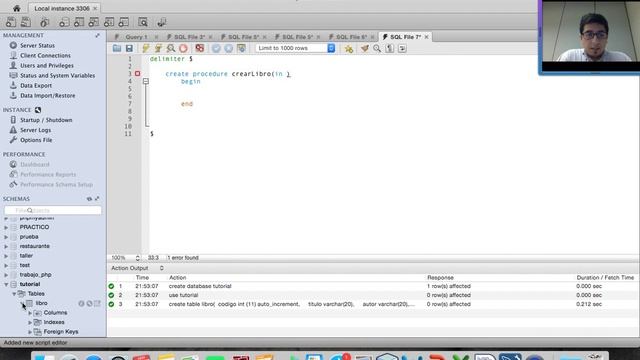Create a new view toolbar icon
This screenshot has width=640, height=360.
point(93,22)
